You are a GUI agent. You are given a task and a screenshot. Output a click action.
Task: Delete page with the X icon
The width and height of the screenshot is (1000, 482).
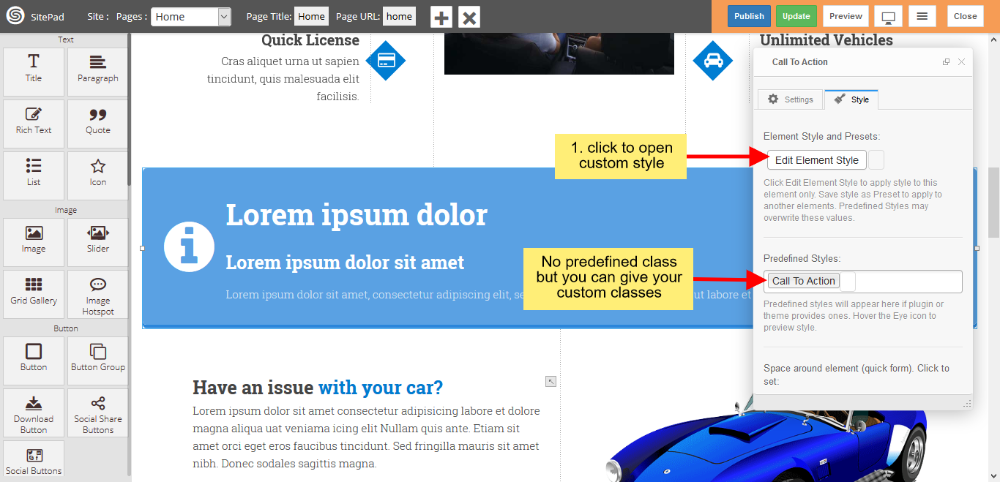pyautogui.click(x=469, y=17)
